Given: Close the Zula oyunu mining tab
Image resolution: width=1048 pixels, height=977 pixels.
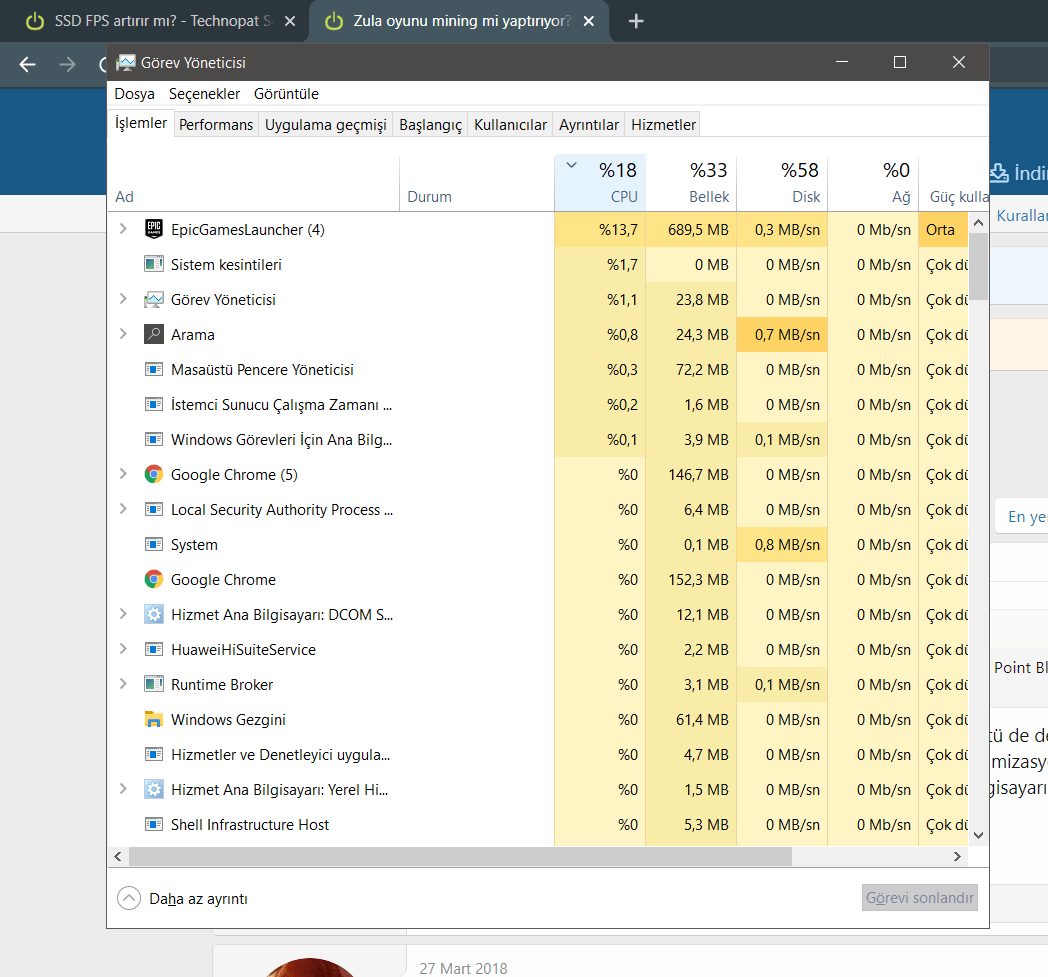Looking at the screenshot, I should [589, 21].
